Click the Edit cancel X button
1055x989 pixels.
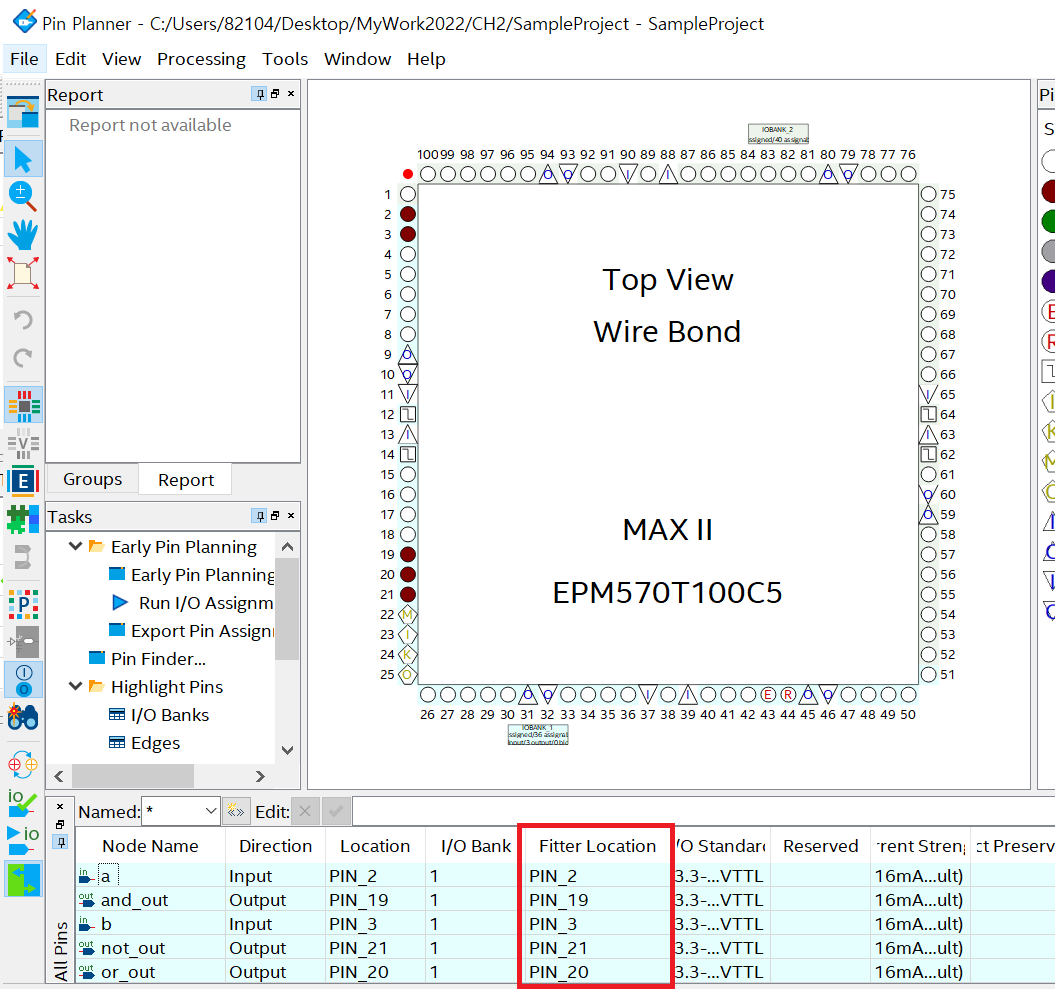[x=305, y=811]
